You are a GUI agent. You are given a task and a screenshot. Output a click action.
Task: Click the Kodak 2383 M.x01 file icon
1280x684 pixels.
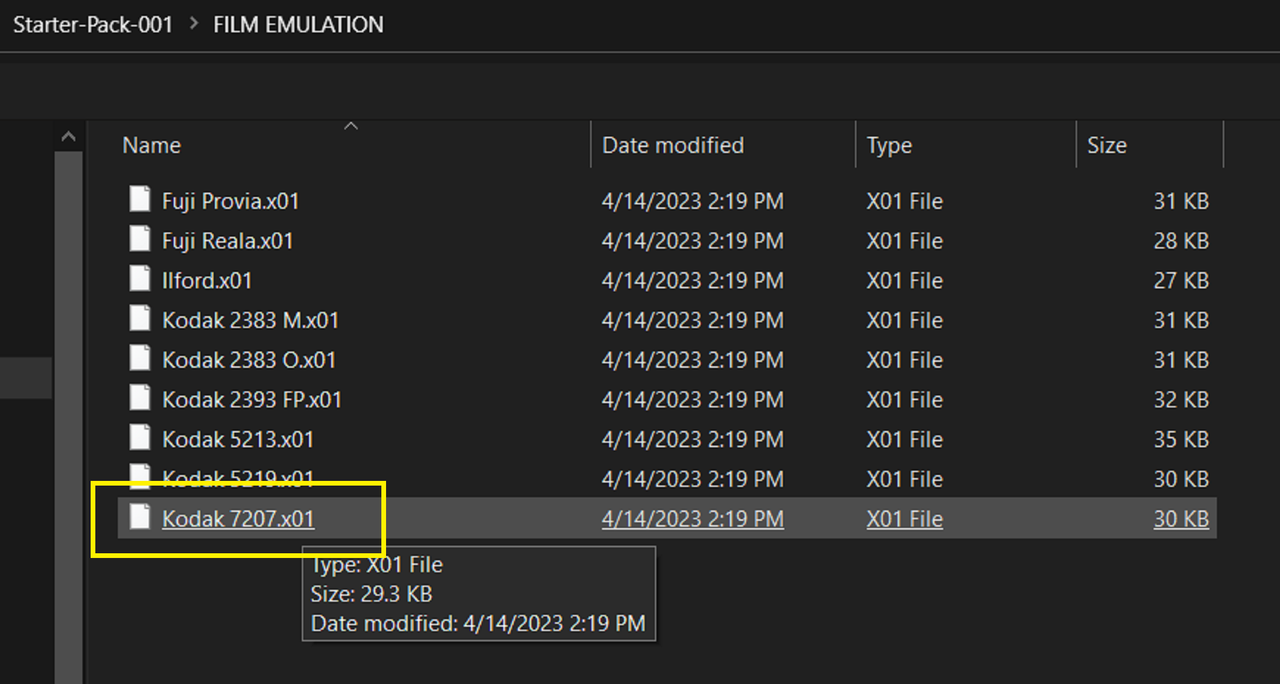coord(141,319)
